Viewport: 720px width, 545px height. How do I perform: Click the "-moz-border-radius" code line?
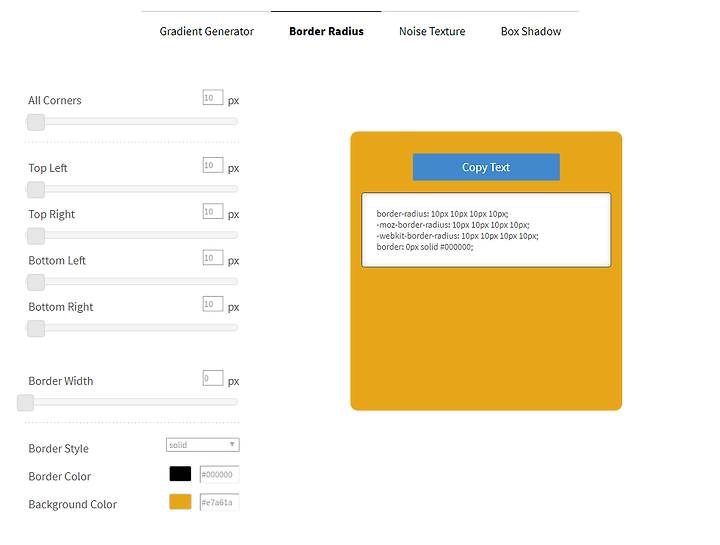(x=453, y=225)
